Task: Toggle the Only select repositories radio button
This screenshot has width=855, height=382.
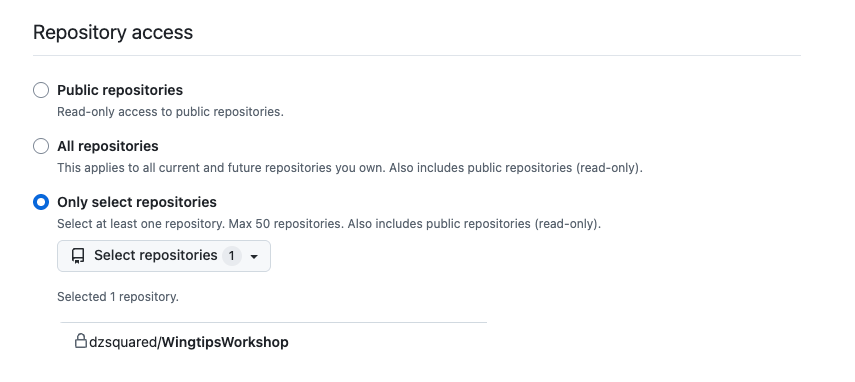Action: click(x=41, y=202)
